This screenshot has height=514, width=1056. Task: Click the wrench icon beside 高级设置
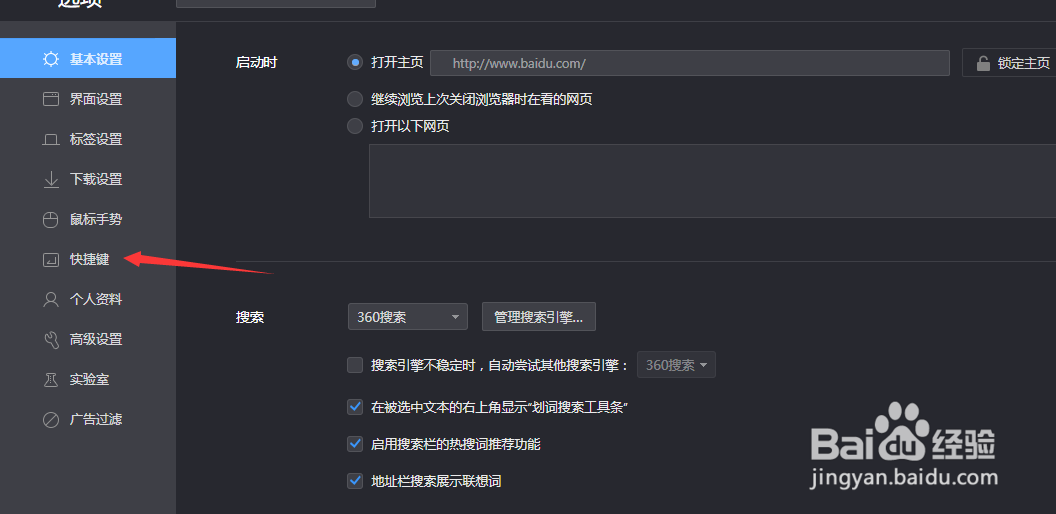51,340
